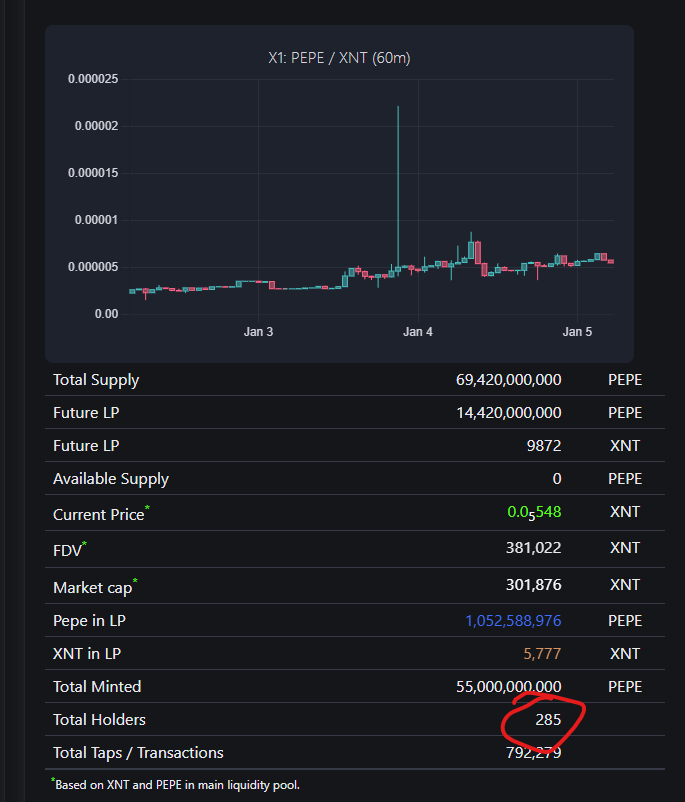This screenshot has width=685, height=802.
Task: Click the Jan 4 date label
Action: [x=417, y=332]
